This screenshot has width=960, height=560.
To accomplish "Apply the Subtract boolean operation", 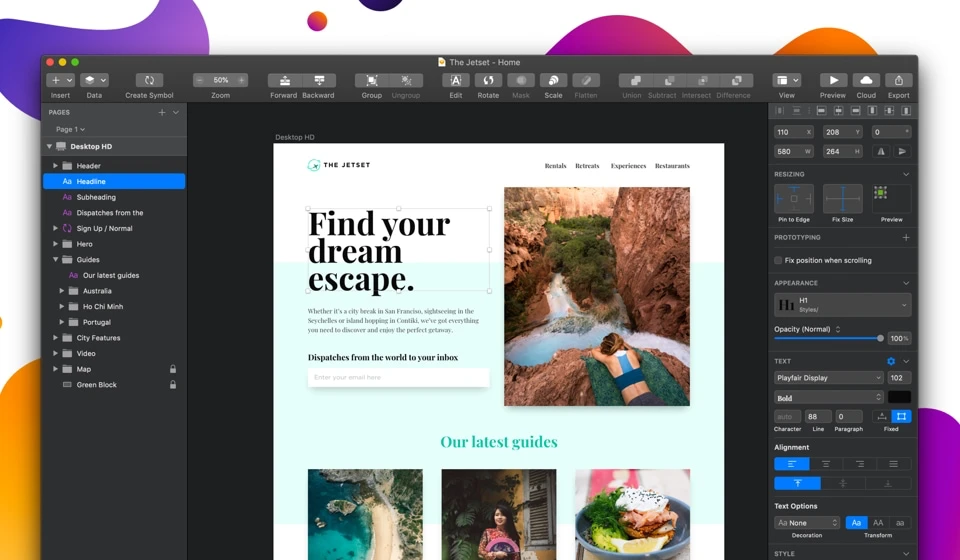I will pos(669,80).
